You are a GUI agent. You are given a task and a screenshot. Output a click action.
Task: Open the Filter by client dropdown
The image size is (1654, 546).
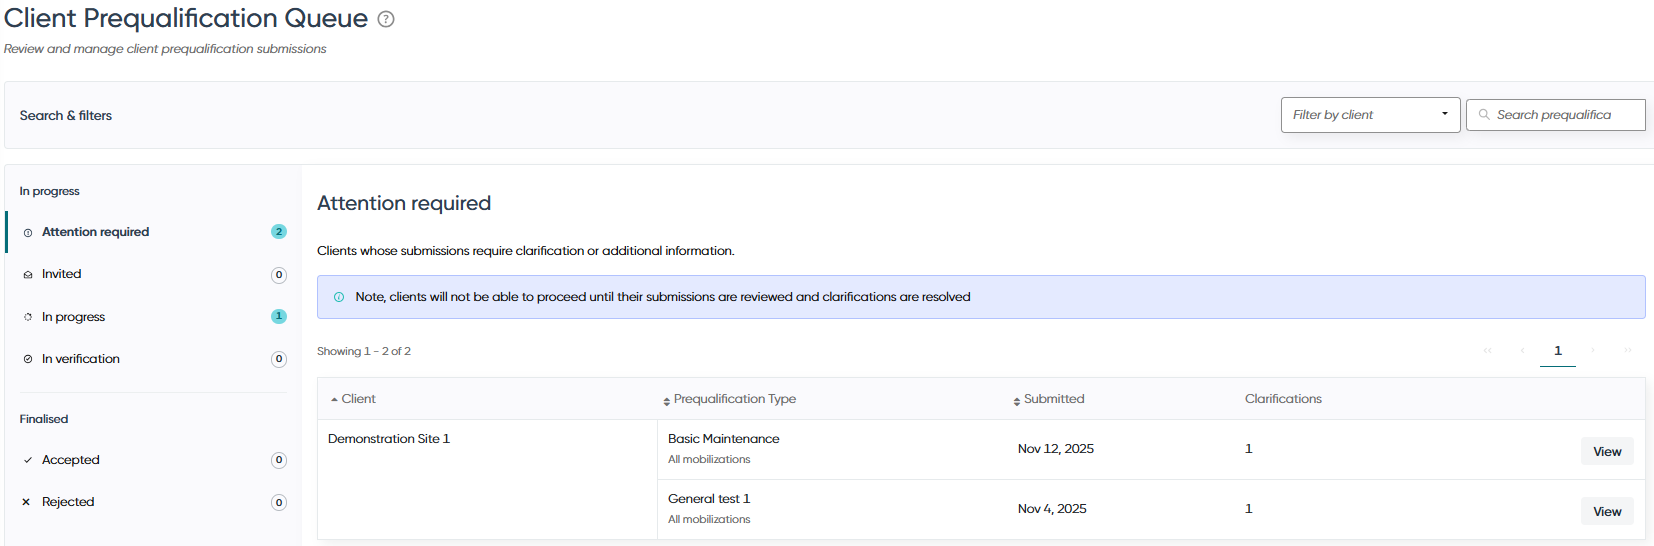[x=1370, y=115]
